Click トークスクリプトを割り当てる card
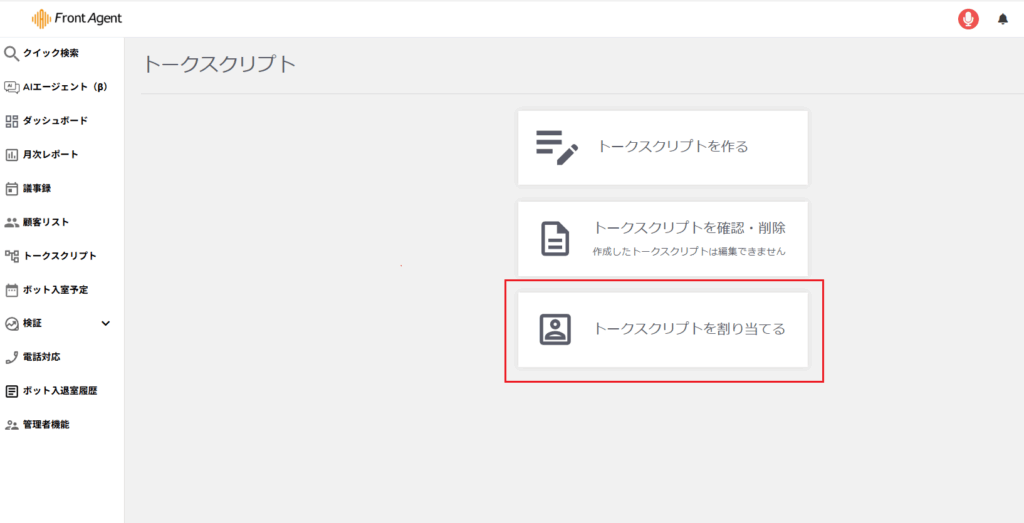1024x523 pixels. click(688, 329)
